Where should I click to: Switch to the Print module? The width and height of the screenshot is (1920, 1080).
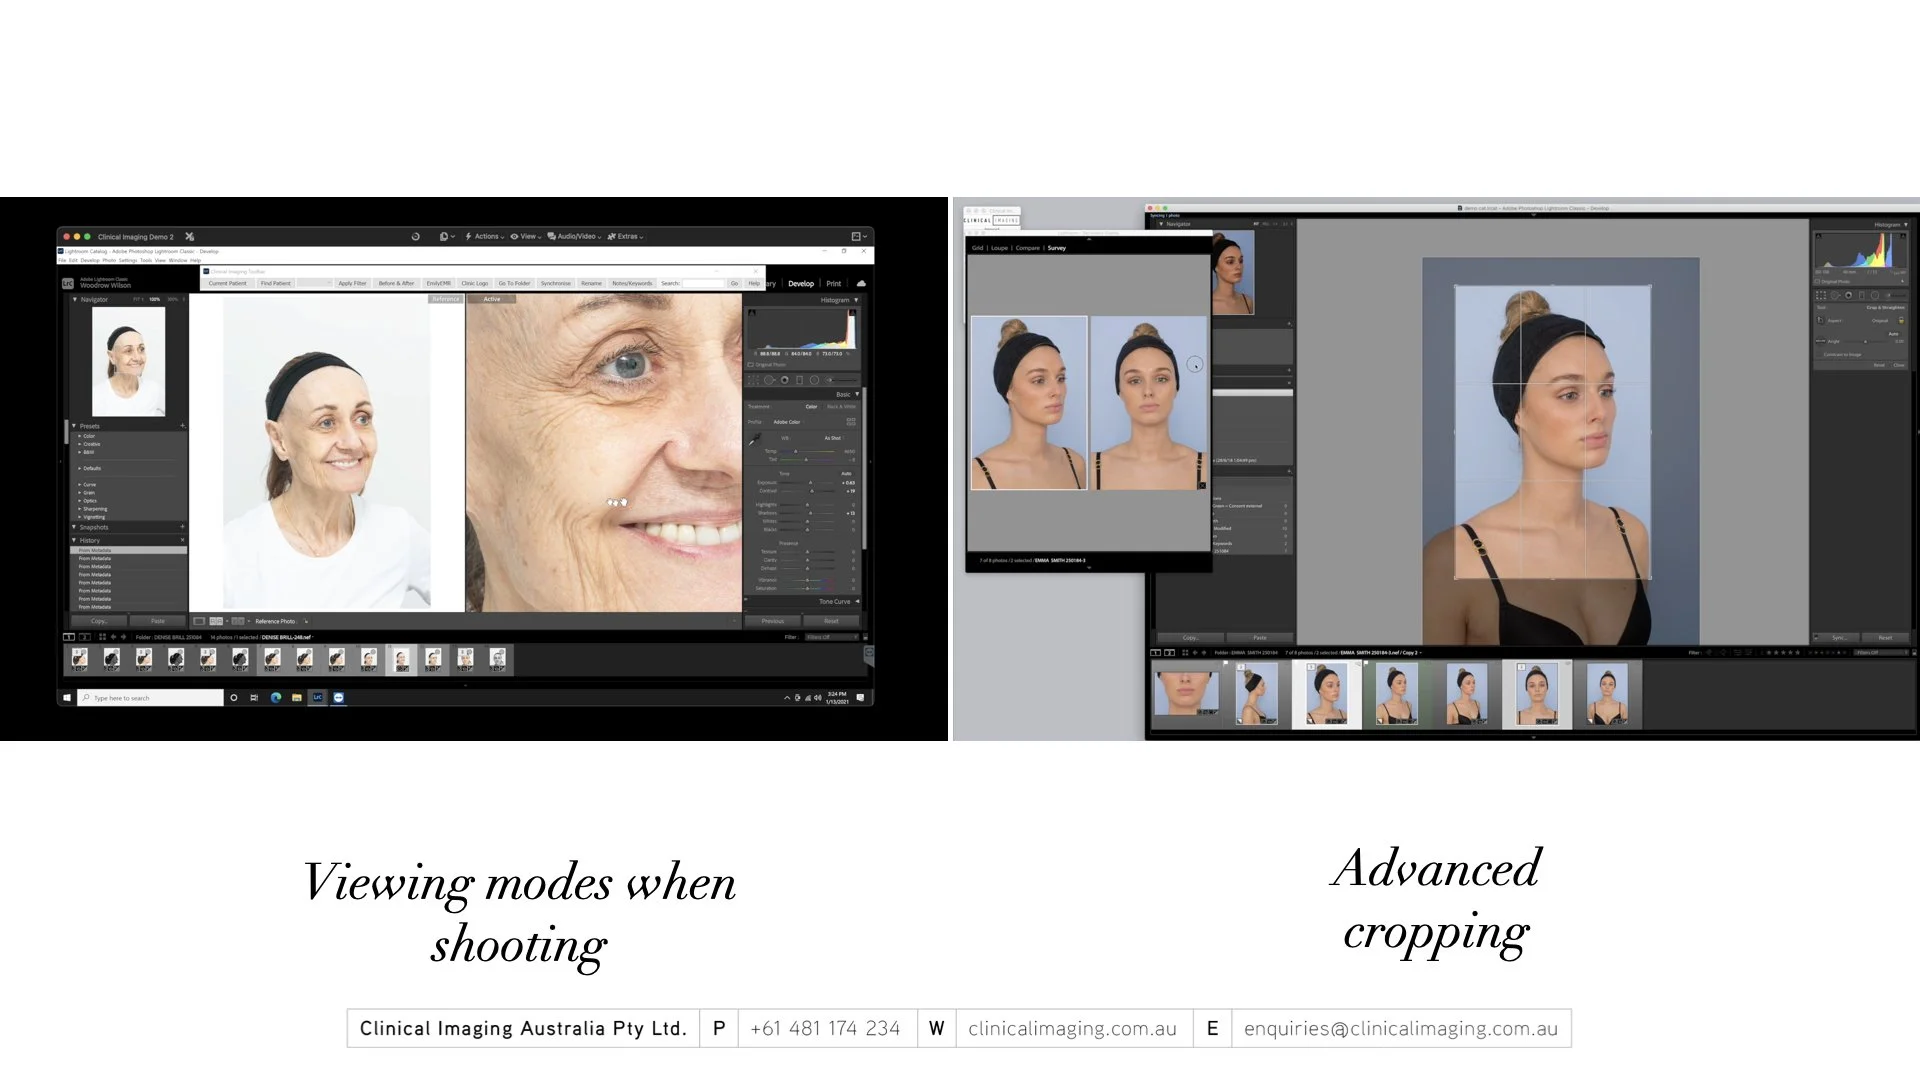point(833,284)
